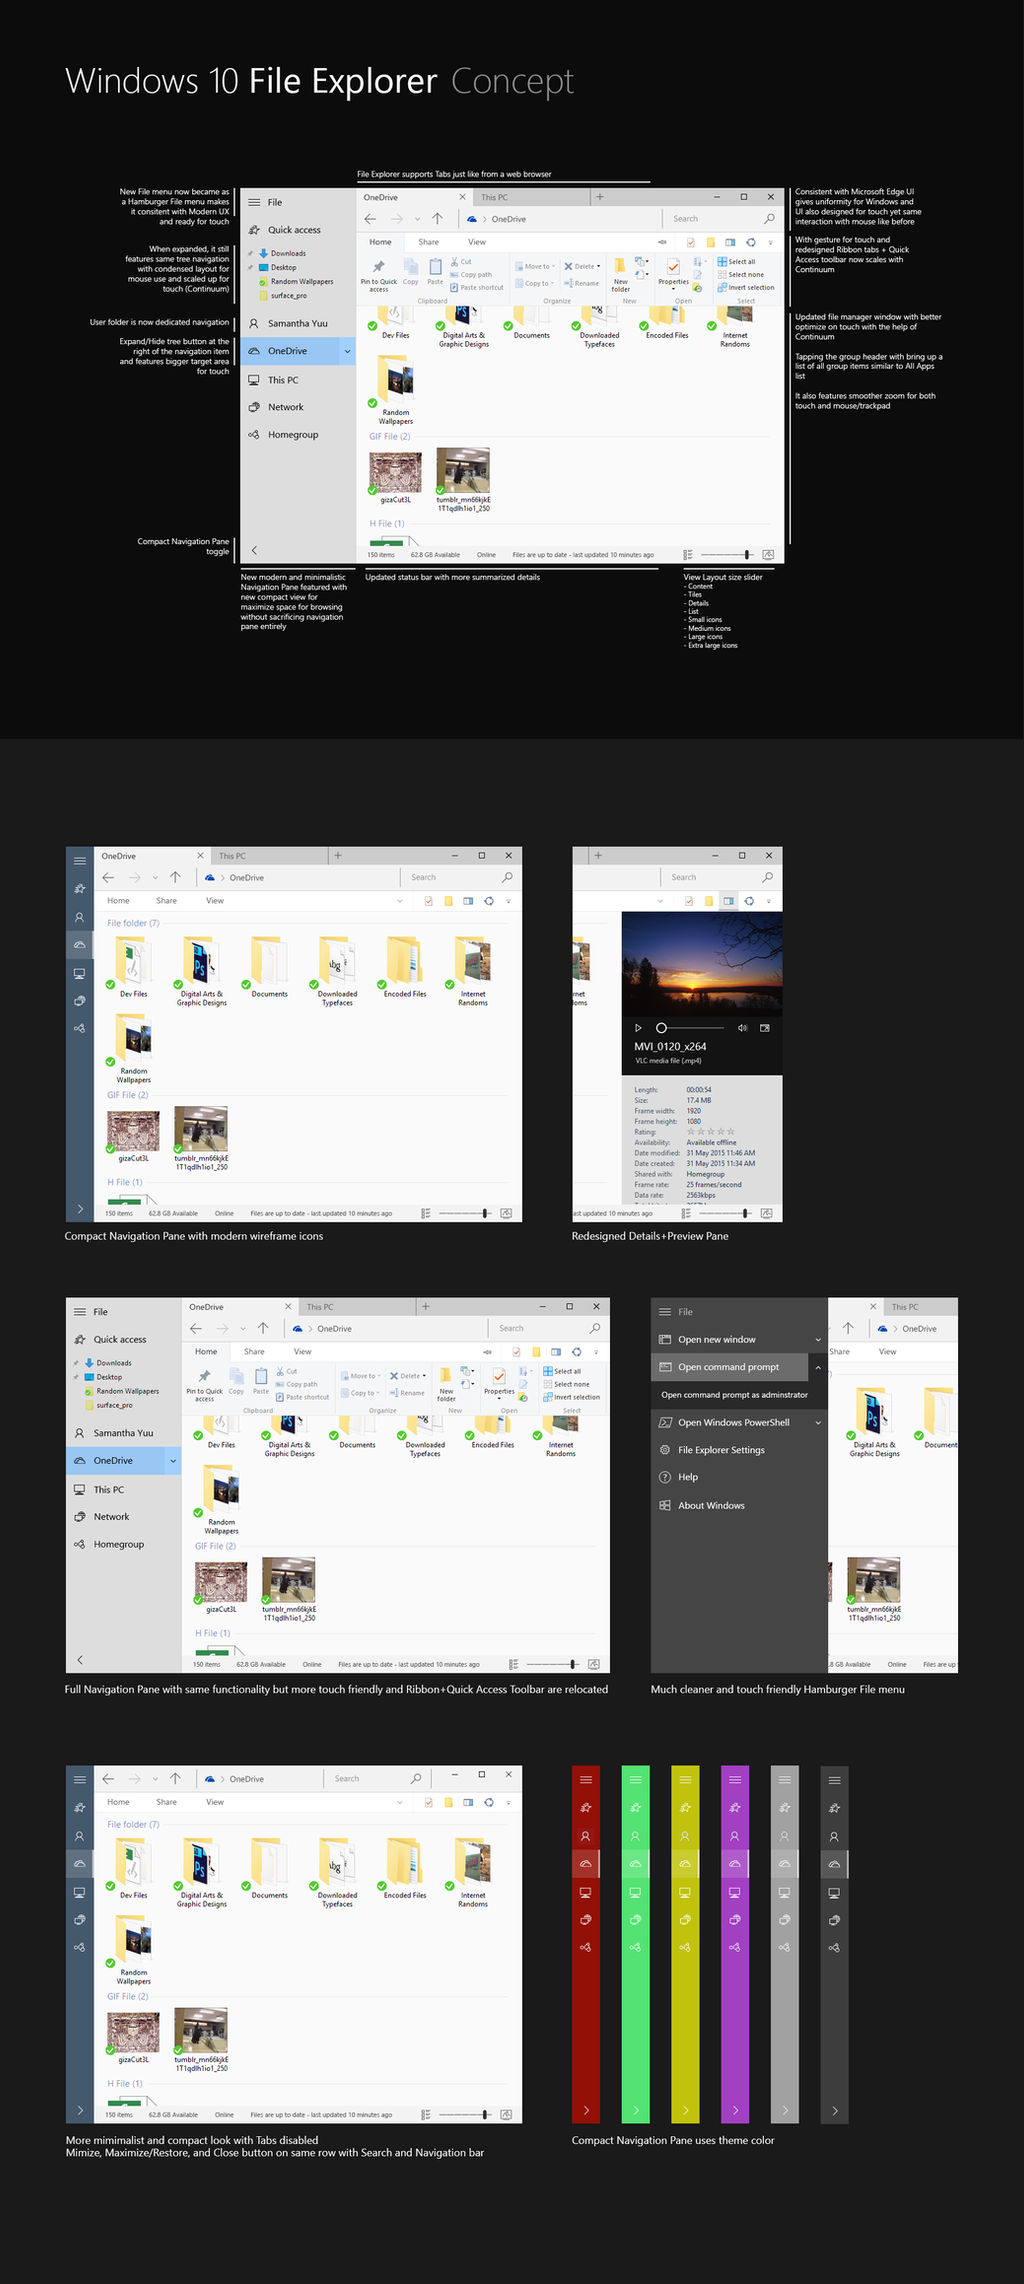Image resolution: width=1024 pixels, height=2284 pixels.
Task: Click Paste in top annotated window ribbon
Action: [435, 272]
